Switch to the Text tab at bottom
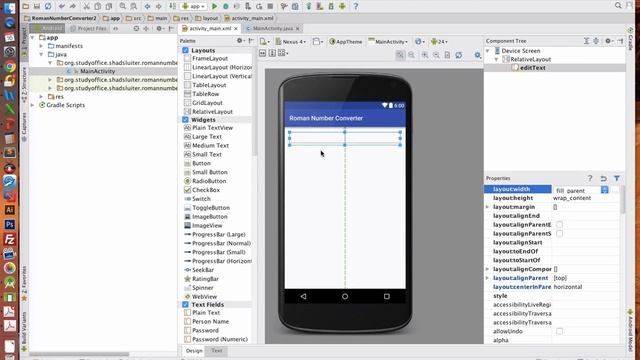The width and height of the screenshot is (640, 360). tap(217, 351)
